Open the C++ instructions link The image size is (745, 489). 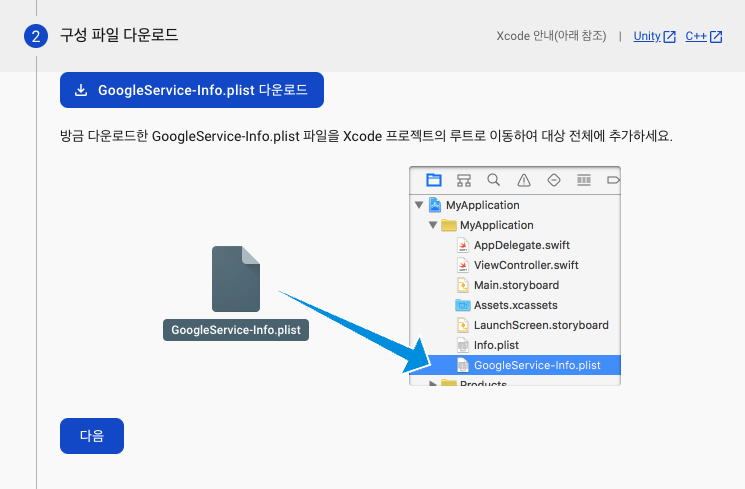point(696,36)
